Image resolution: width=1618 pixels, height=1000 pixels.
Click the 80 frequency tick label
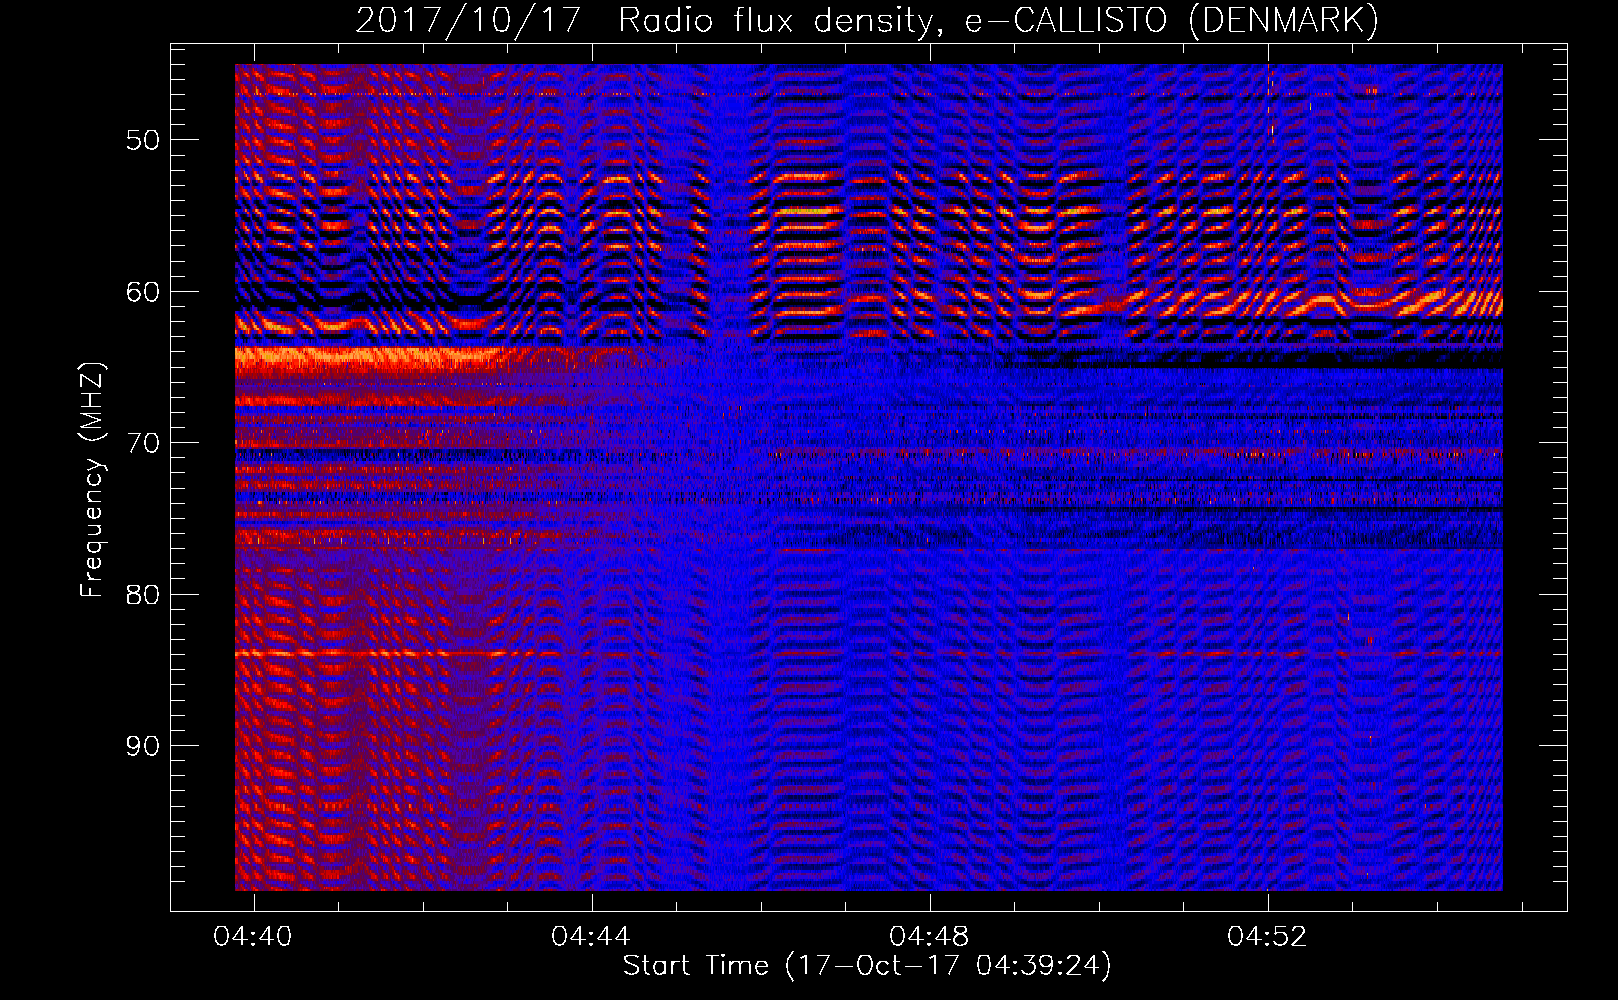pyautogui.click(x=143, y=595)
